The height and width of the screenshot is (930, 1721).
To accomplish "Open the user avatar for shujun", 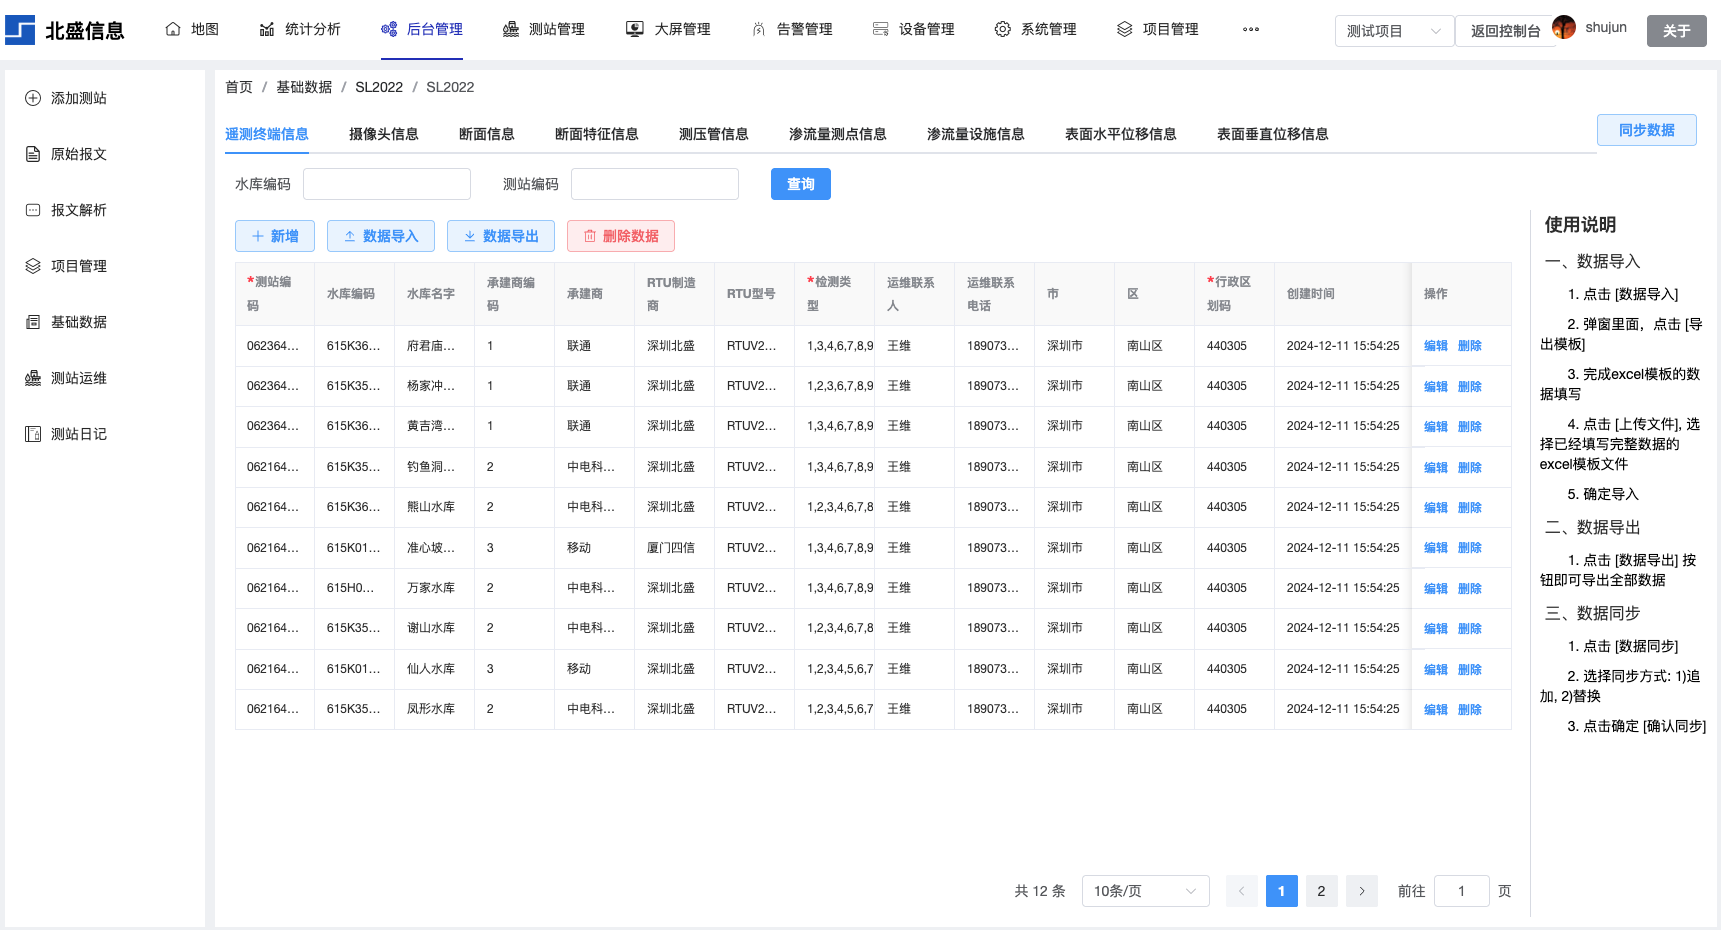I will (x=1563, y=28).
